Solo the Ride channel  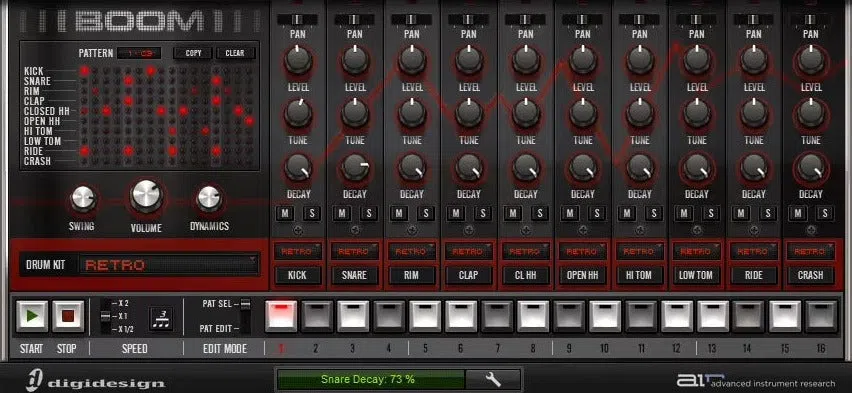coord(767,214)
